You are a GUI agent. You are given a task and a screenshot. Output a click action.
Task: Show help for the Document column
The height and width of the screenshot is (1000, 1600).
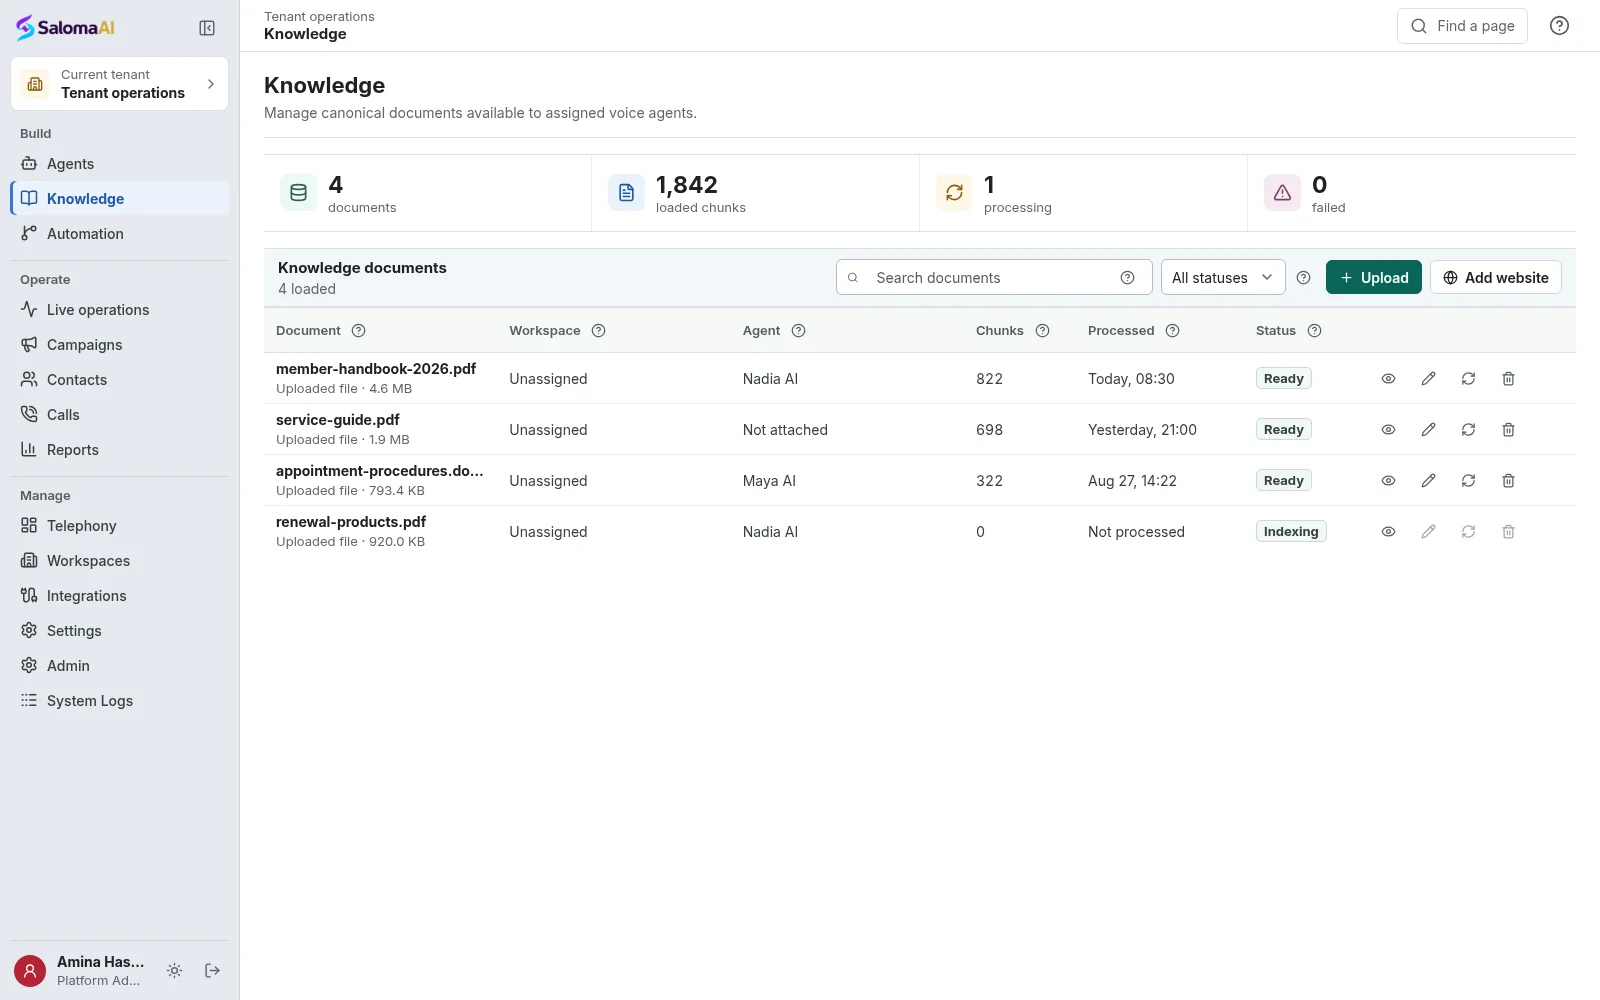click(358, 331)
